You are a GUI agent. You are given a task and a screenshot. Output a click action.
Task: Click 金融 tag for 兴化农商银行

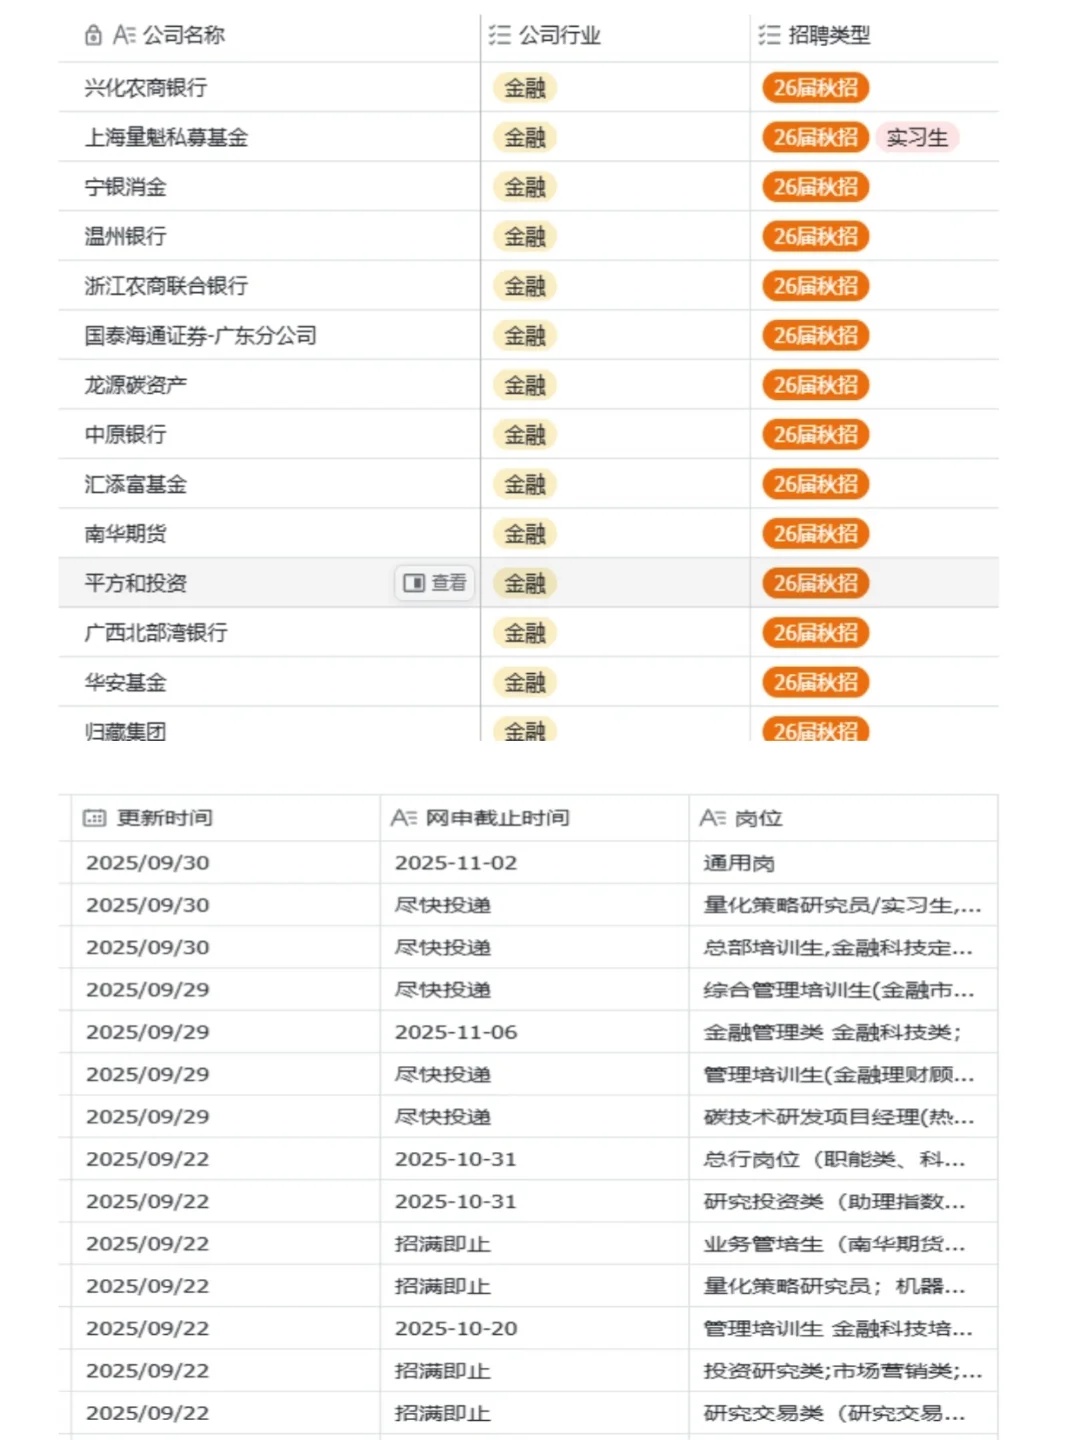(524, 88)
